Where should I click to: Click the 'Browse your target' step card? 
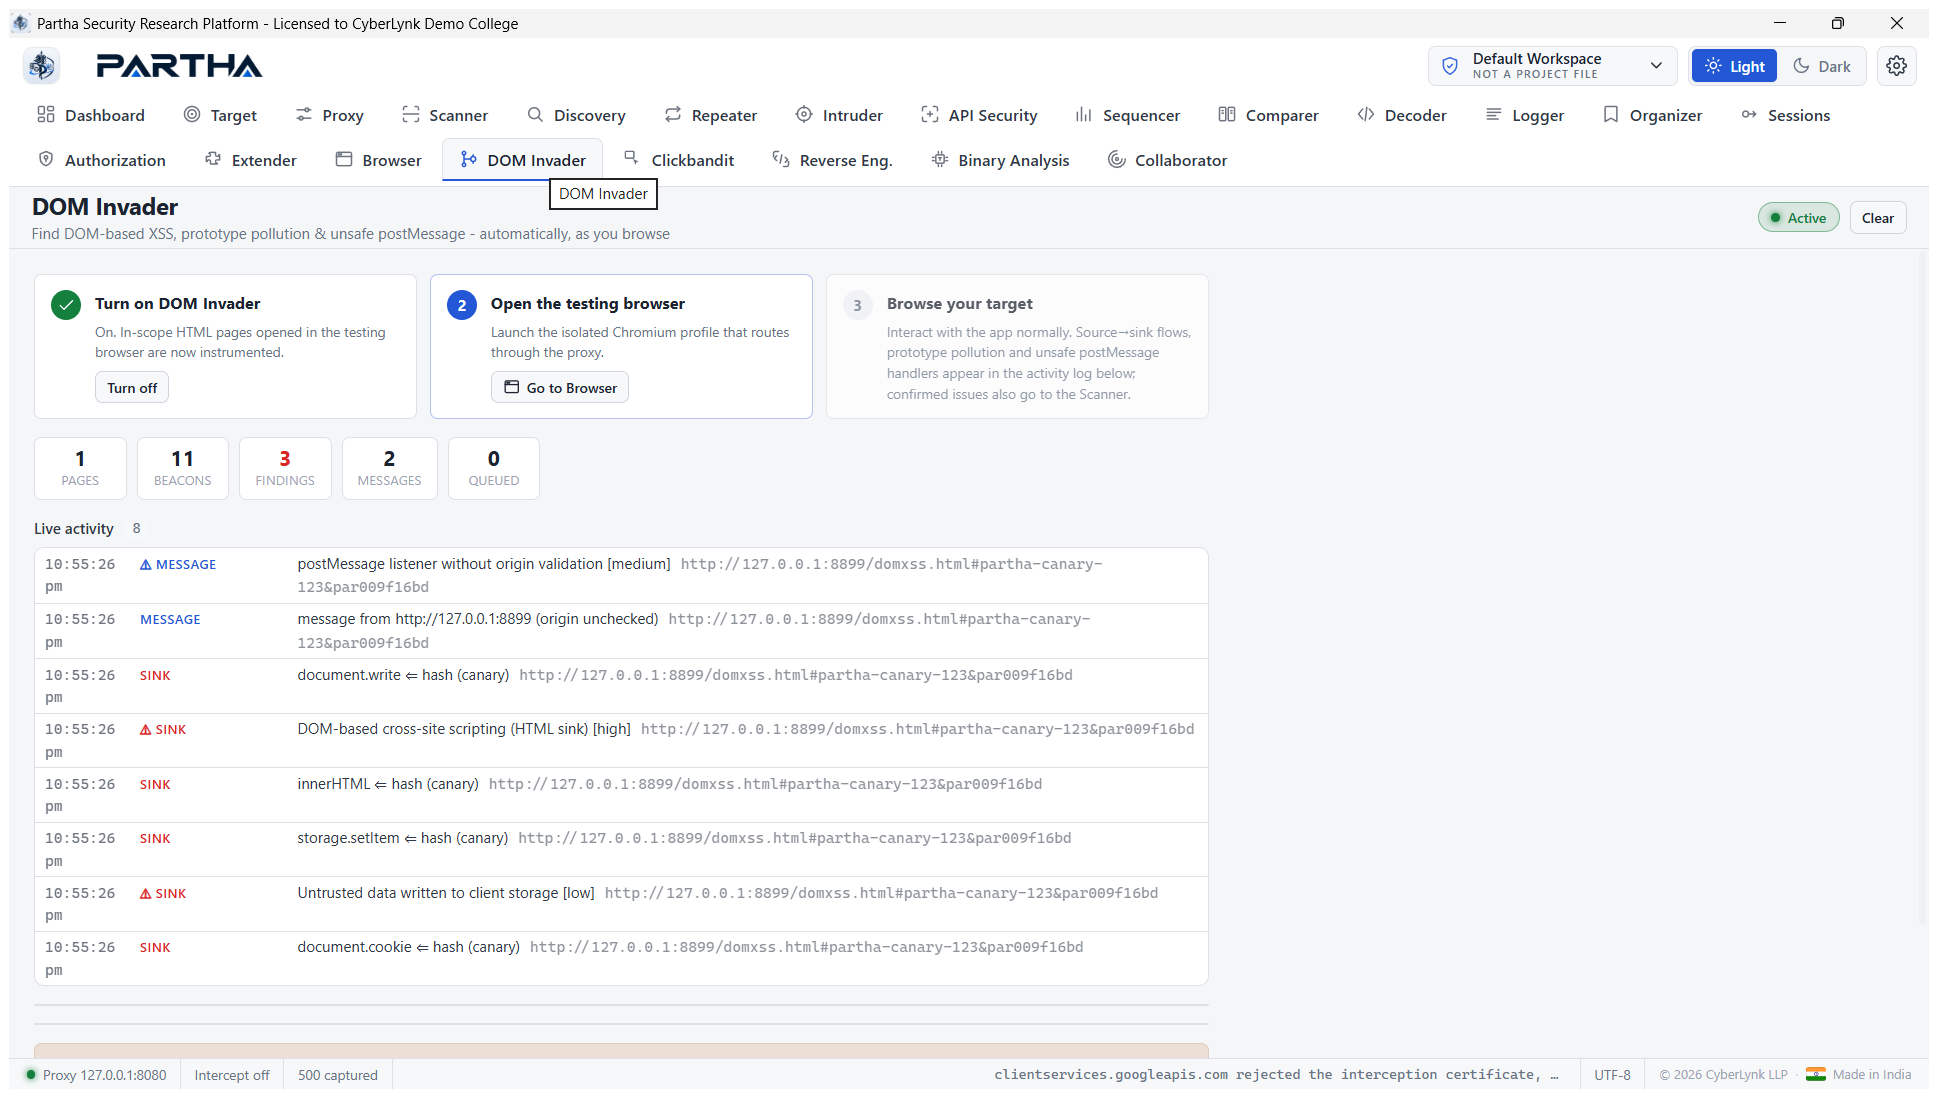(x=1017, y=346)
